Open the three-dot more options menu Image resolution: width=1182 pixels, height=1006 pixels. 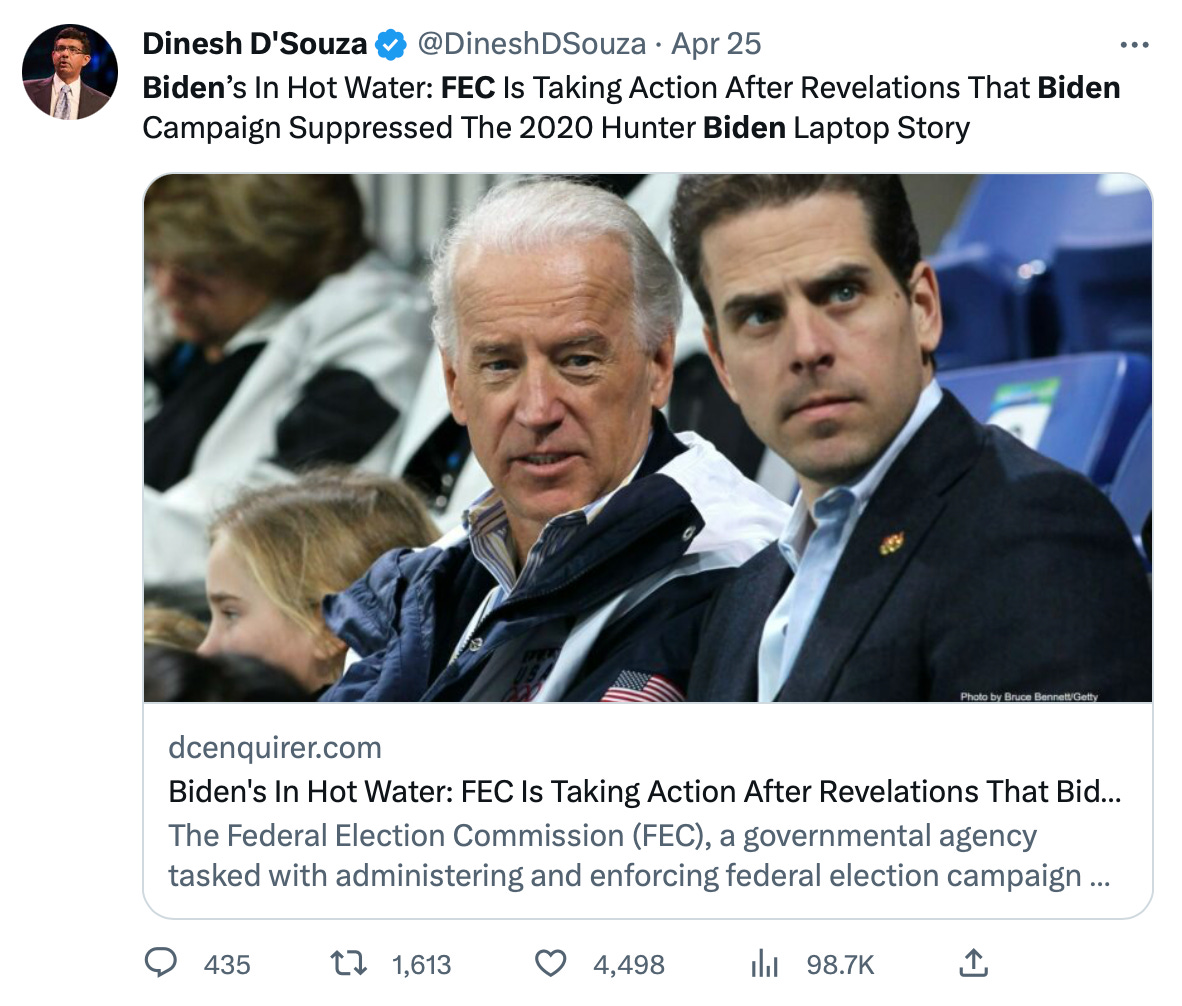click(x=1134, y=45)
